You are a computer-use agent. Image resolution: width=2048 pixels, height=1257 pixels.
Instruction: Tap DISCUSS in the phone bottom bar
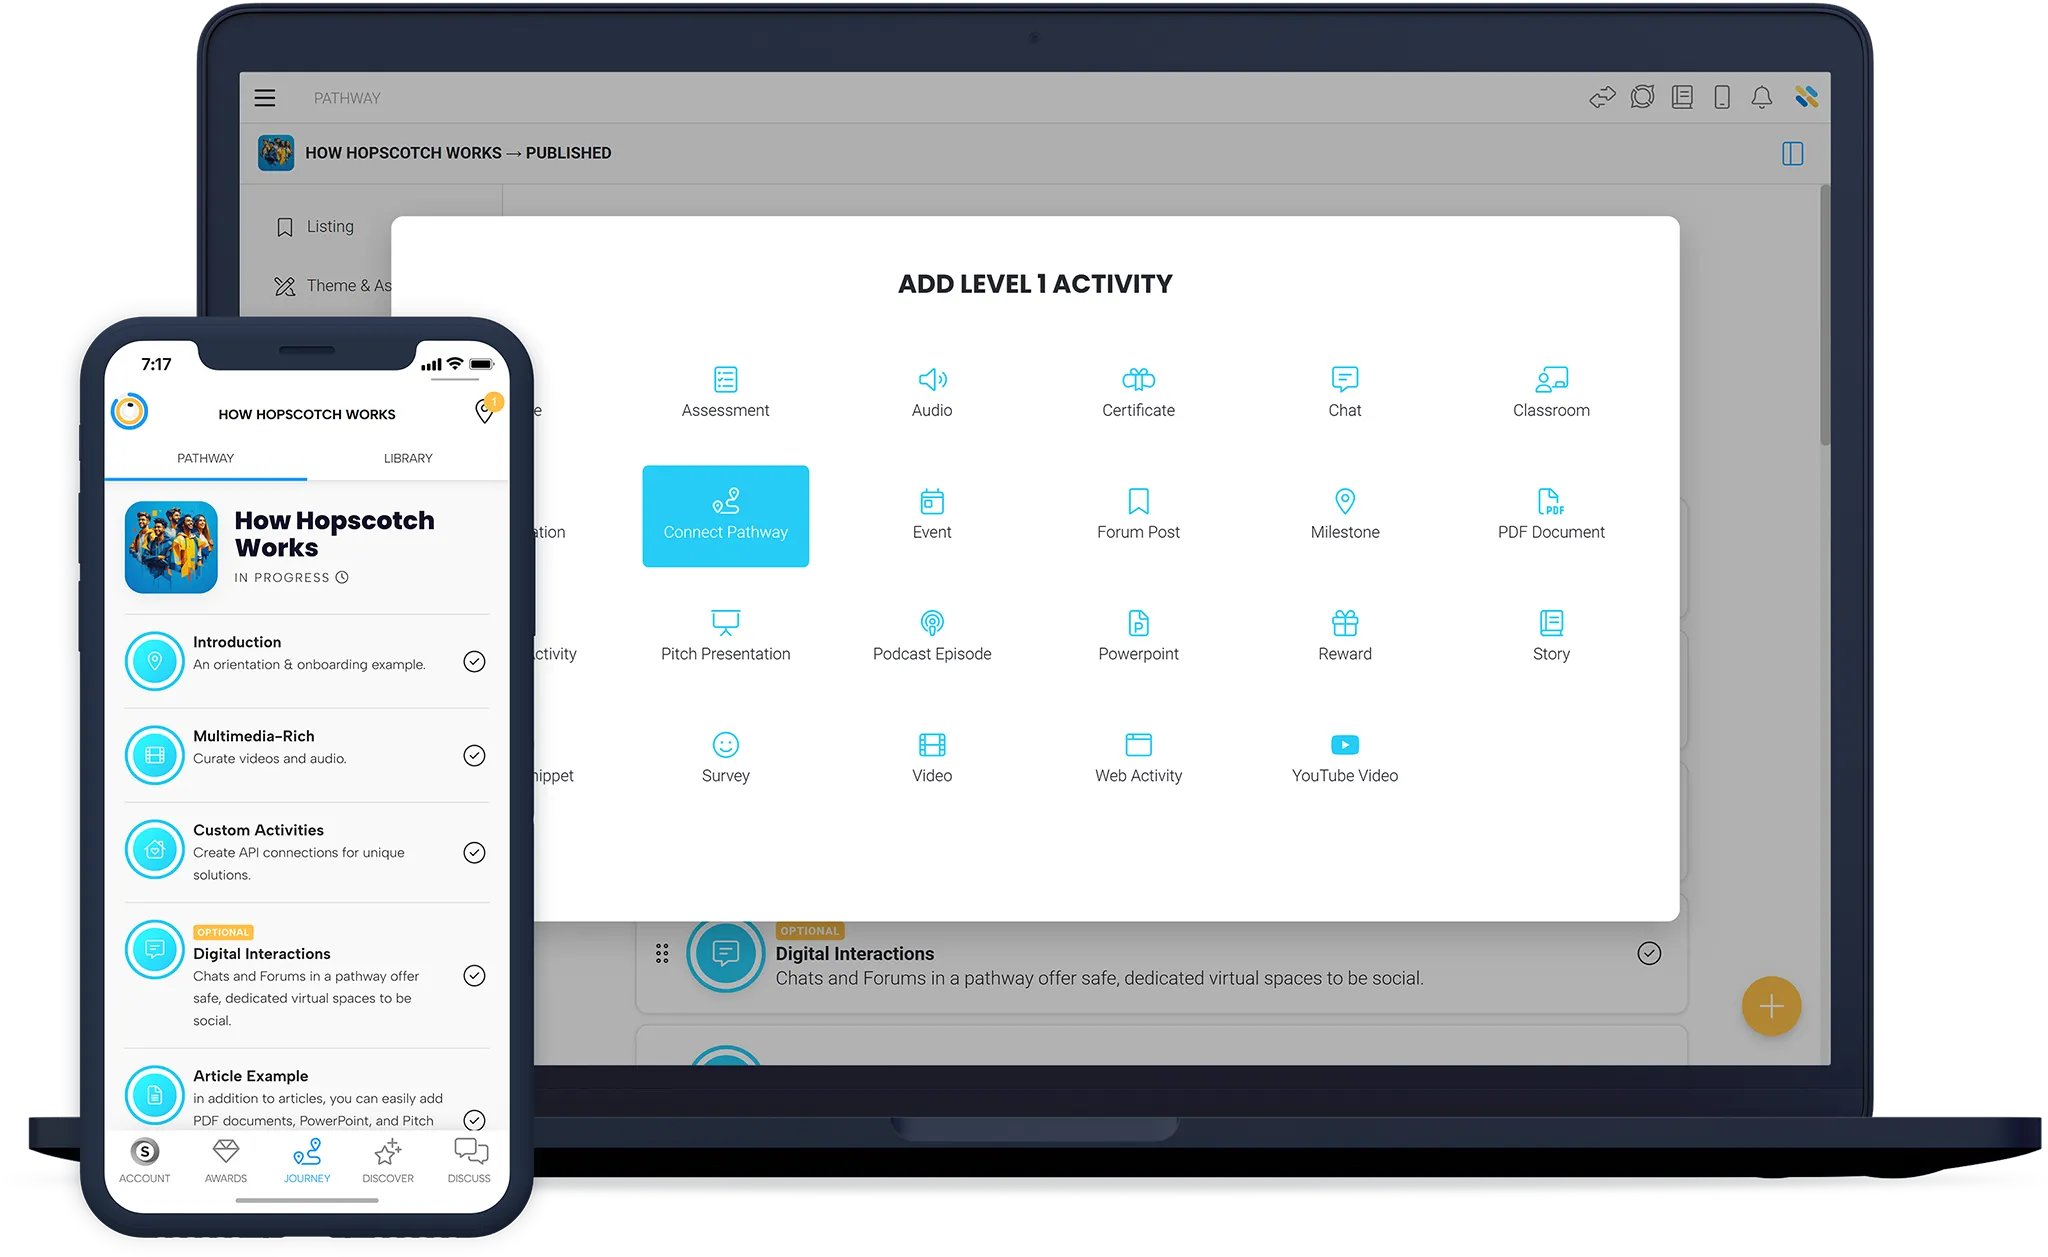(x=469, y=1161)
